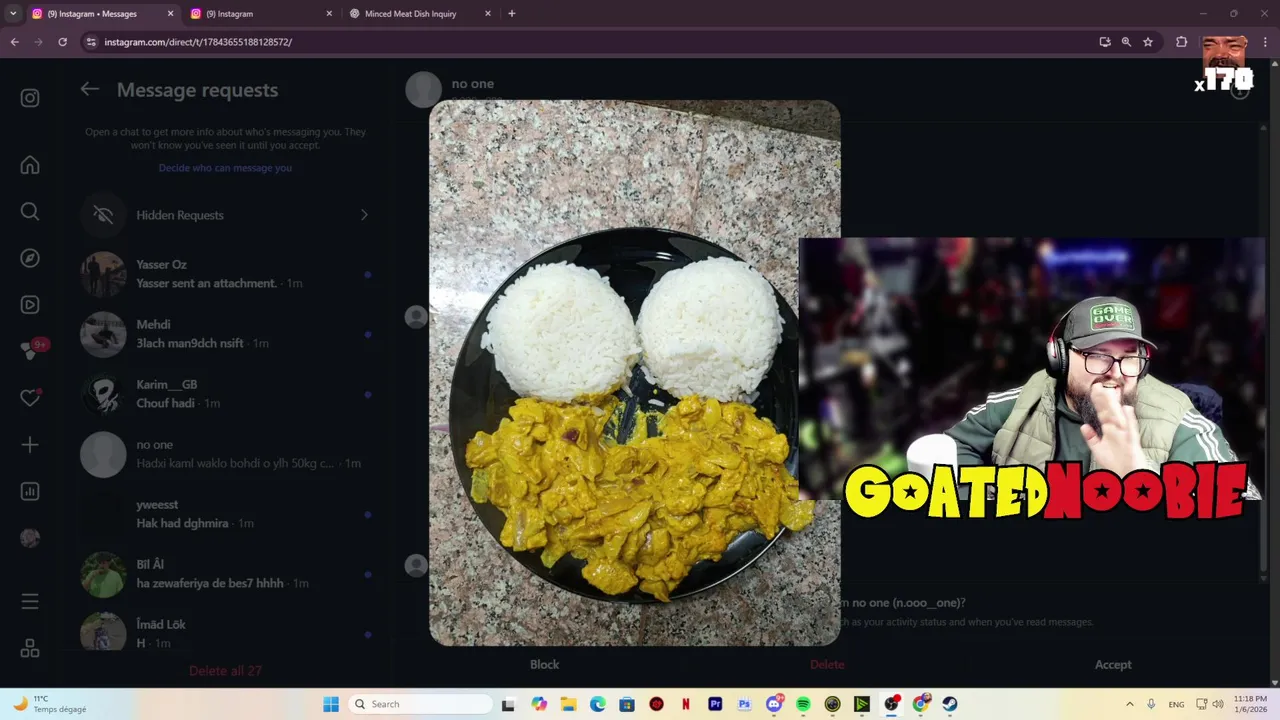Show hidden system tray icons chevron
Viewport: 1280px width, 720px height.
[1130, 704]
